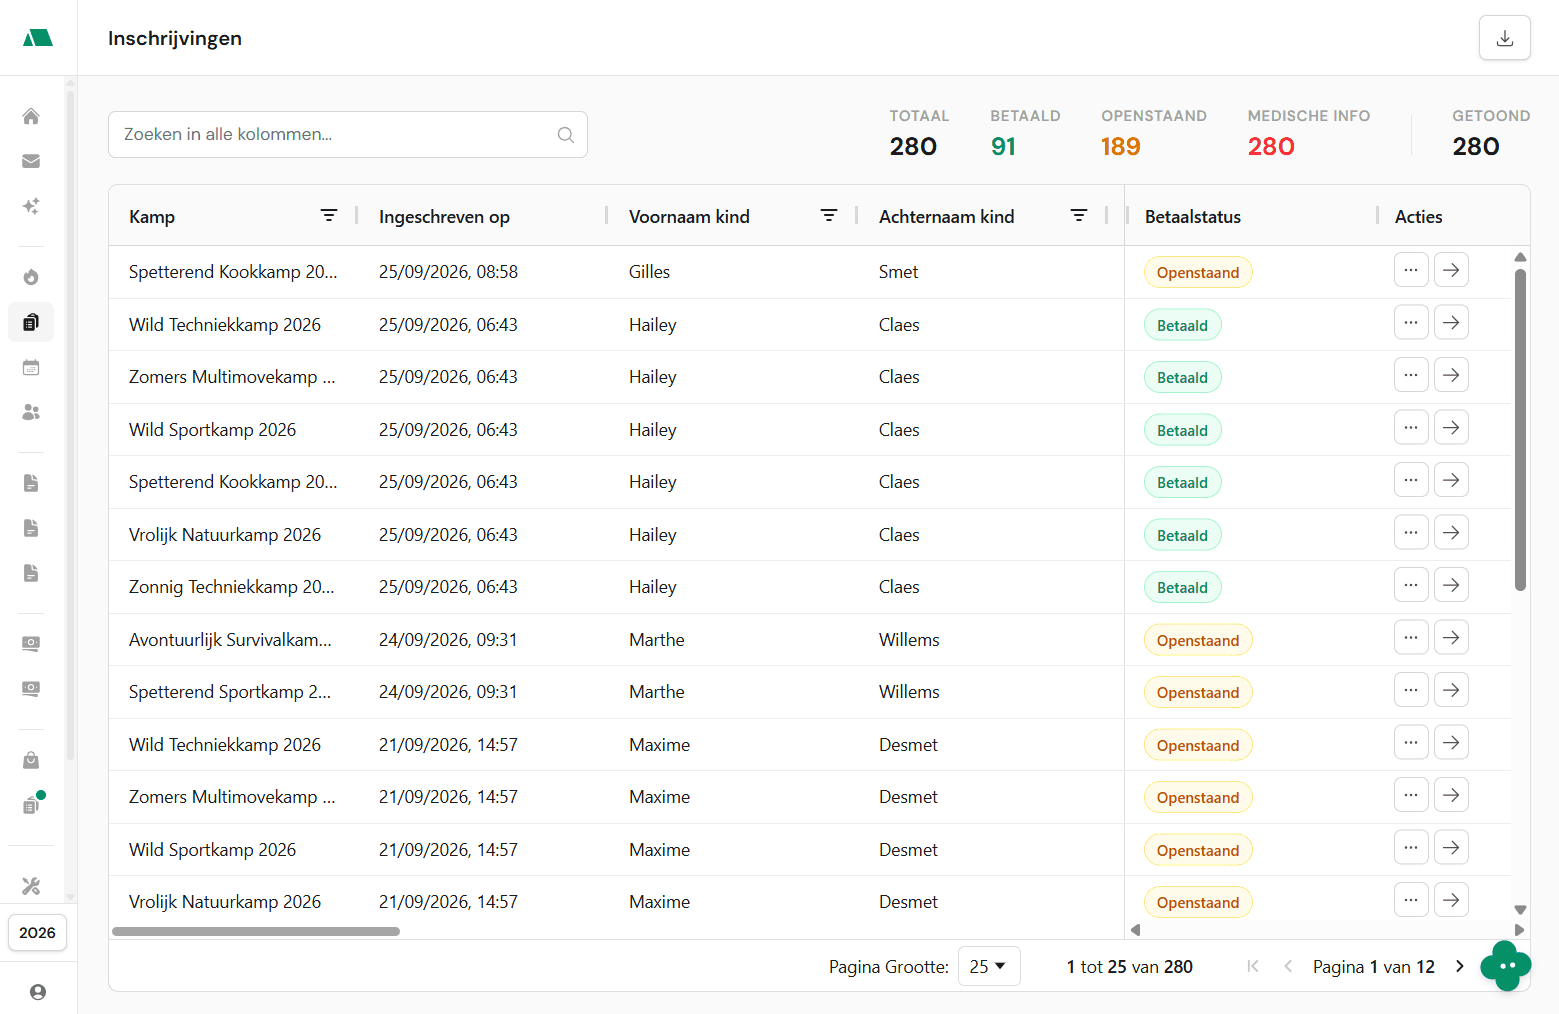Open the user account icon
Image resolution: width=1559 pixels, height=1014 pixels.
(38, 992)
